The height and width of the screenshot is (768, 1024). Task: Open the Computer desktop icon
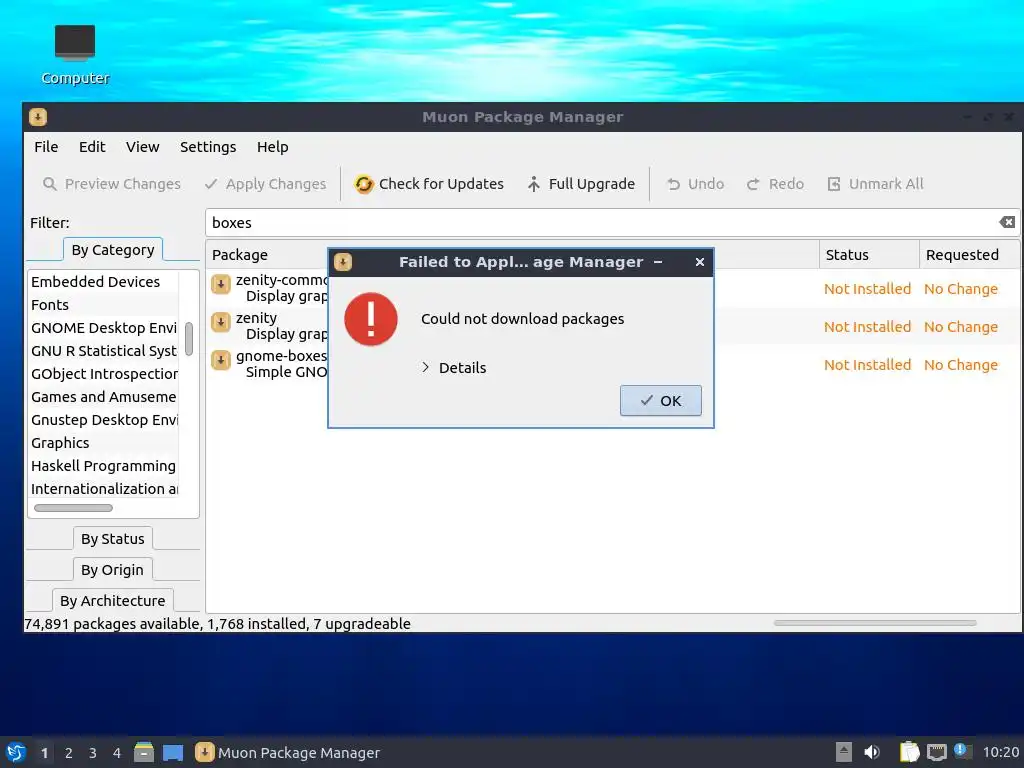click(x=75, y=56)
